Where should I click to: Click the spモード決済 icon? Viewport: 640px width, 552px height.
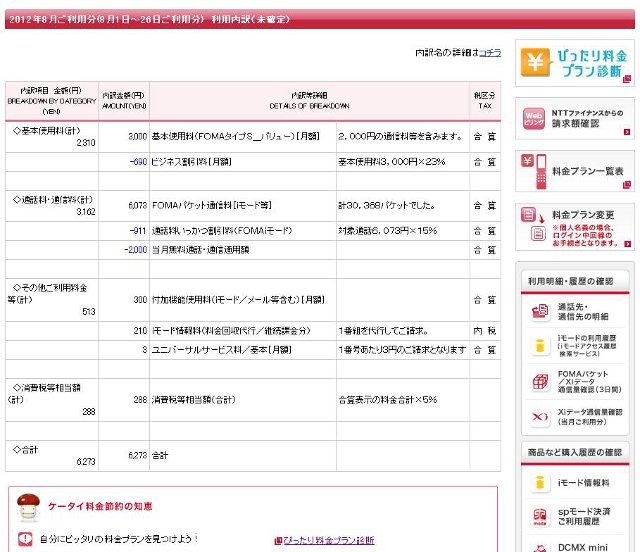[x=540, y=516]
